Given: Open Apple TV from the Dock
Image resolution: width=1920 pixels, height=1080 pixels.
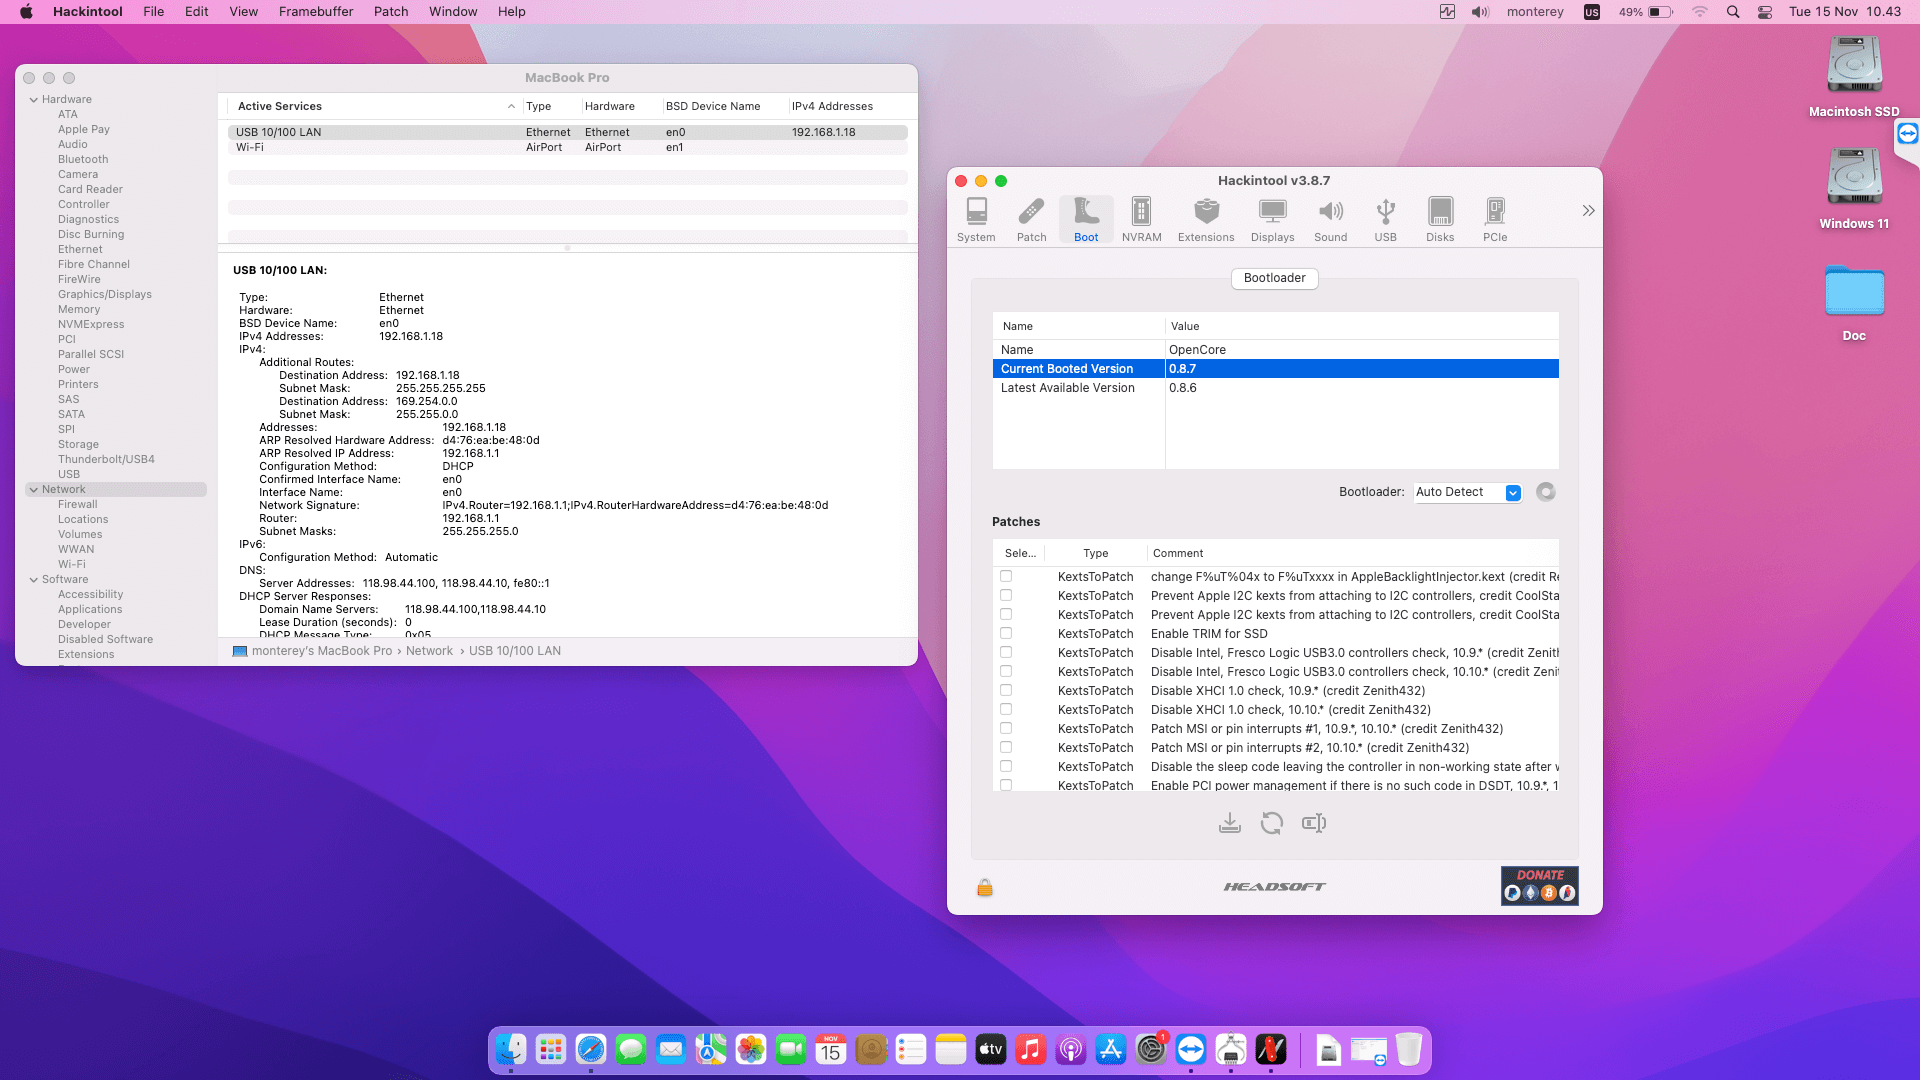Looking at the screenshot, I should [x=991, y=1049].
